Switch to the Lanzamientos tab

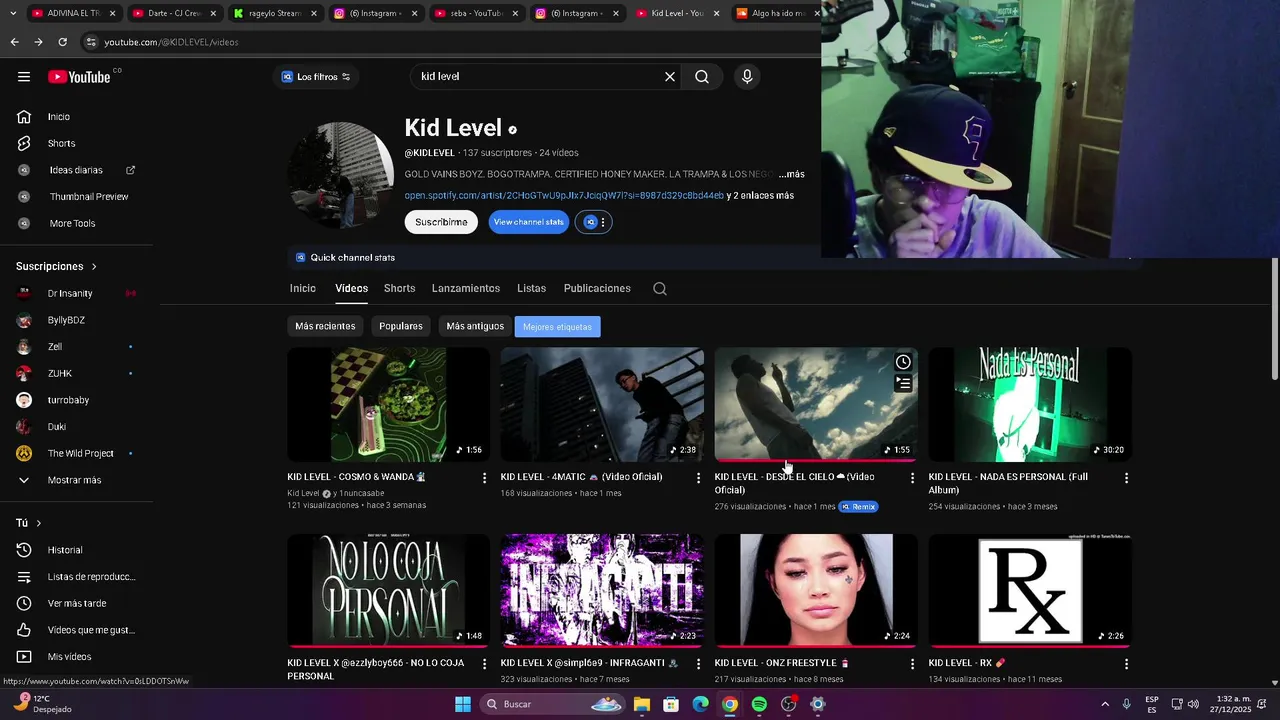(x=466, y=288)
